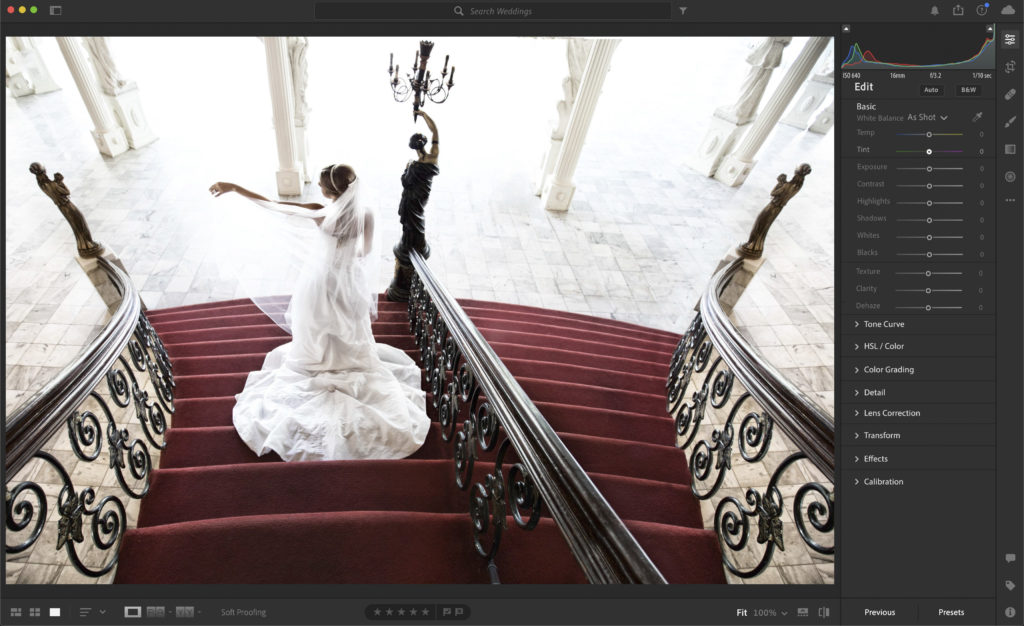Toggle the B&W treatment
Viewport: 1024px width, 626px height.
(968, 90)
